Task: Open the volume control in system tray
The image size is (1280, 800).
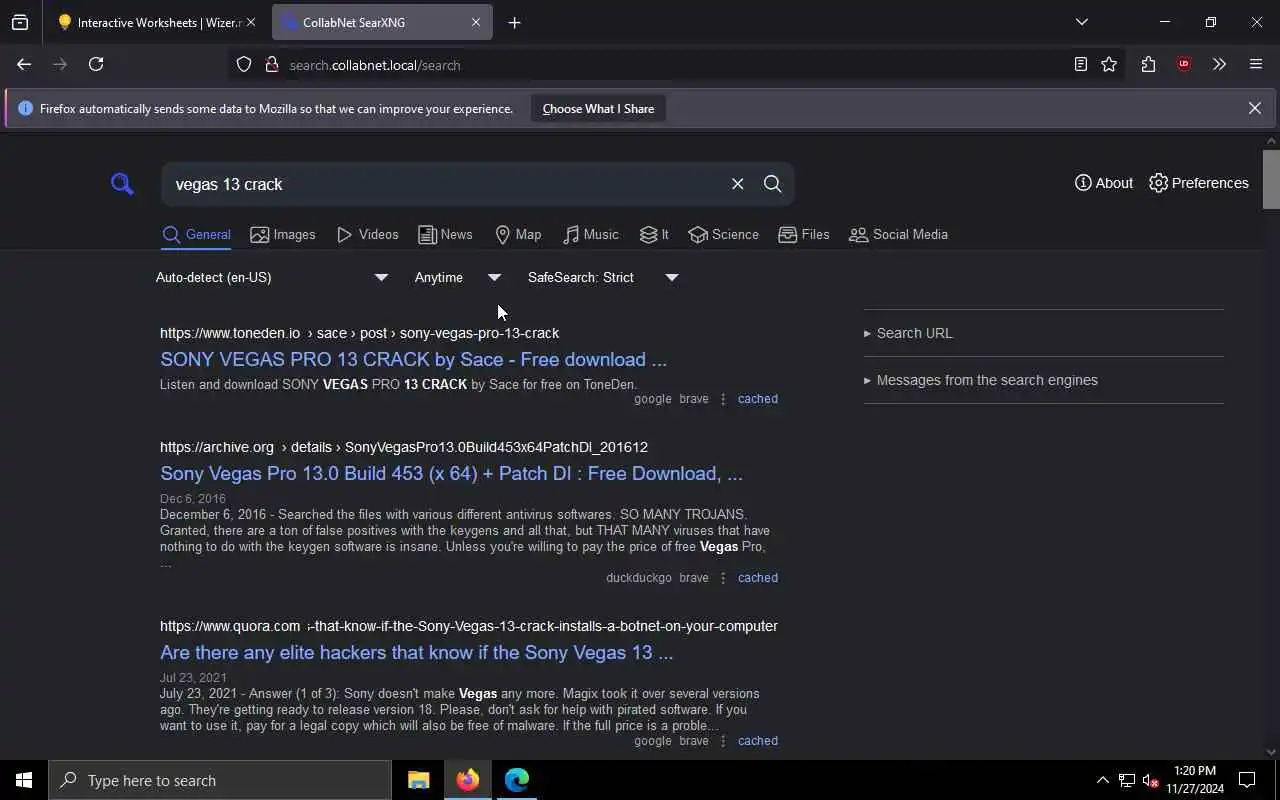Action: (1150, 780)
